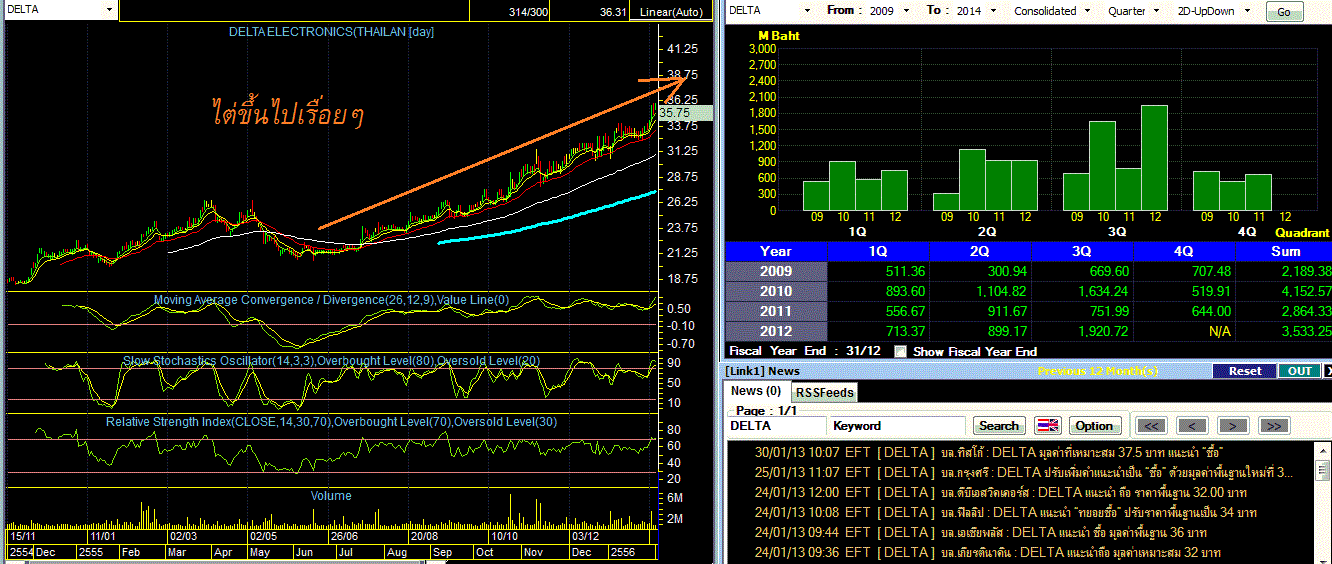Open the DELTA symbol dropdown in the chart window

(109, 10)
